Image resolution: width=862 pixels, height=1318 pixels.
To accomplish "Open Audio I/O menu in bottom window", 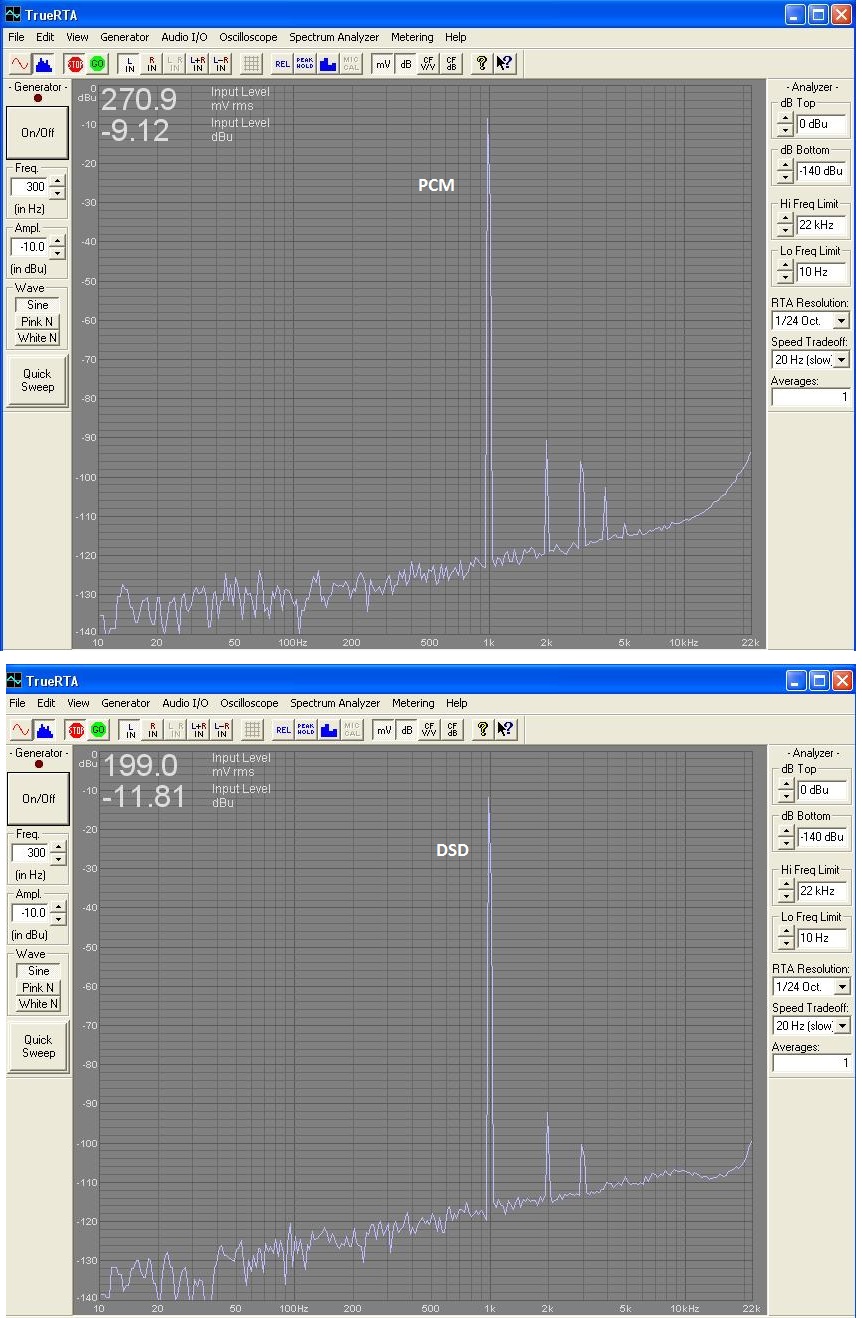I will tap(185, 703).
